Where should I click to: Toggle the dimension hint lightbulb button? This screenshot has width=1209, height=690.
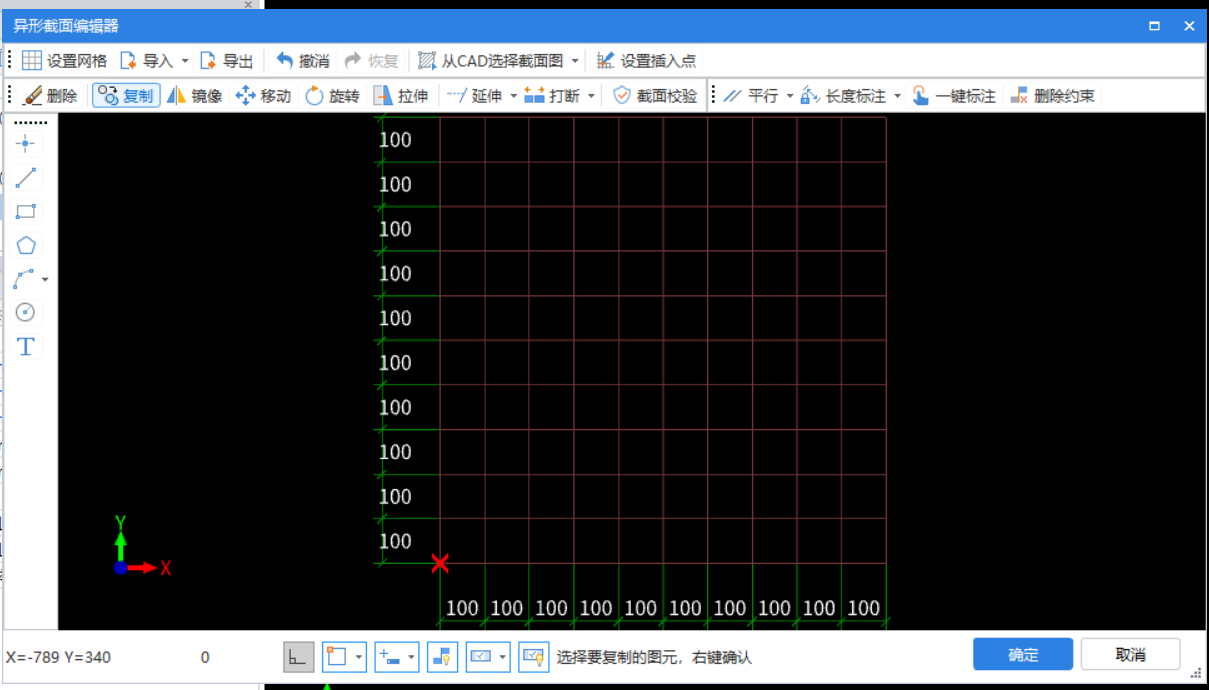pos(534,657)
